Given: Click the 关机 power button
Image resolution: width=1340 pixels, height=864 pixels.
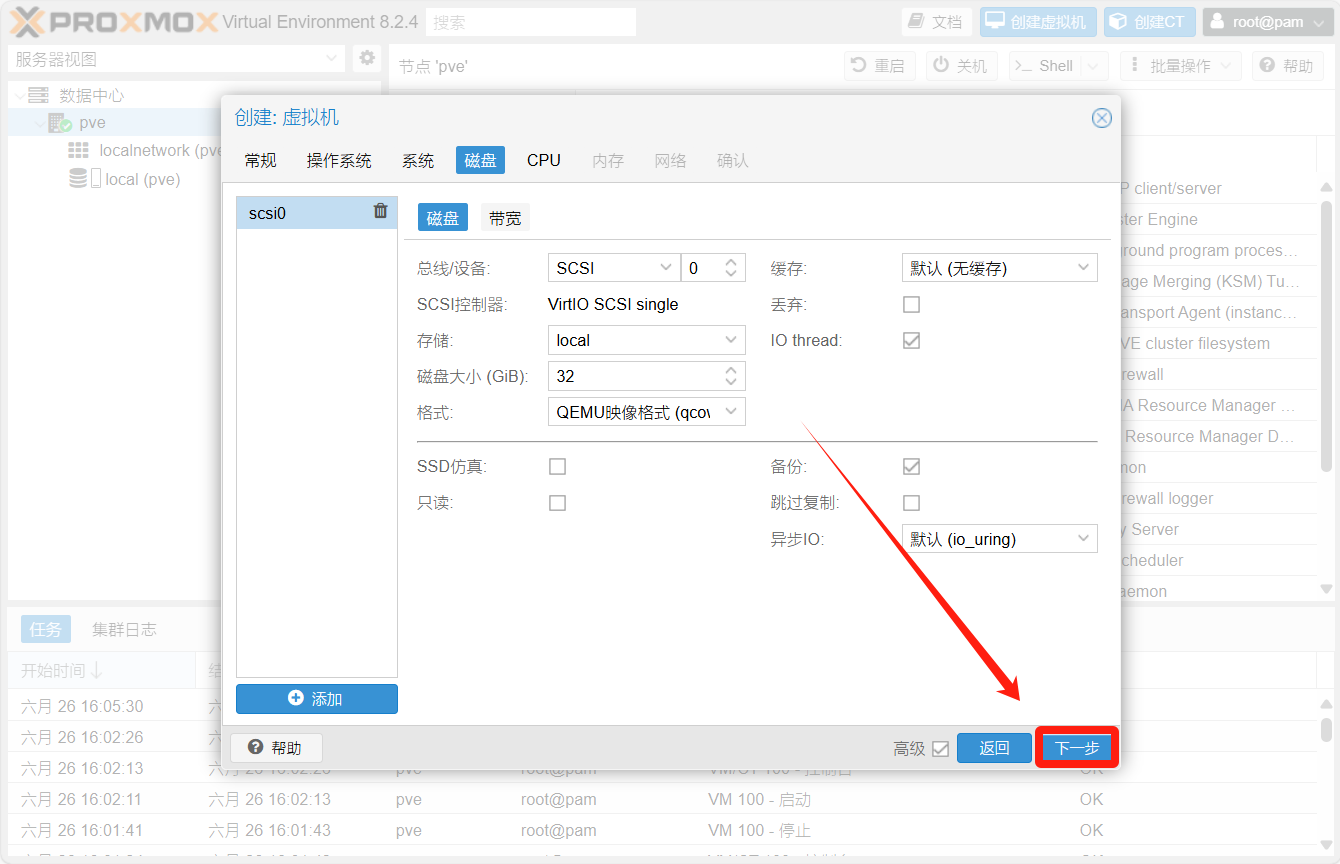Looking at the screenshot, I should tap(960, 66).
